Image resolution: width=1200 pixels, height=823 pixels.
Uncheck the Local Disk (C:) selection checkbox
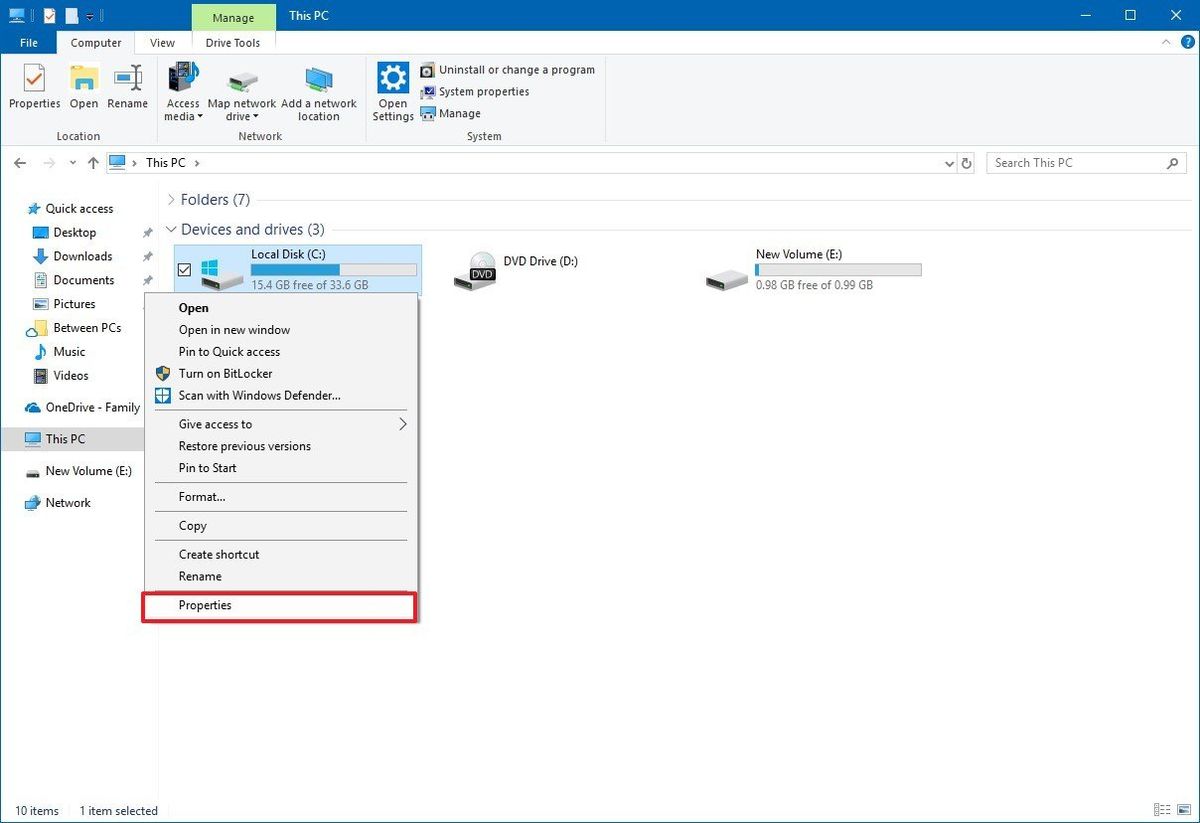tap(184, 269)
